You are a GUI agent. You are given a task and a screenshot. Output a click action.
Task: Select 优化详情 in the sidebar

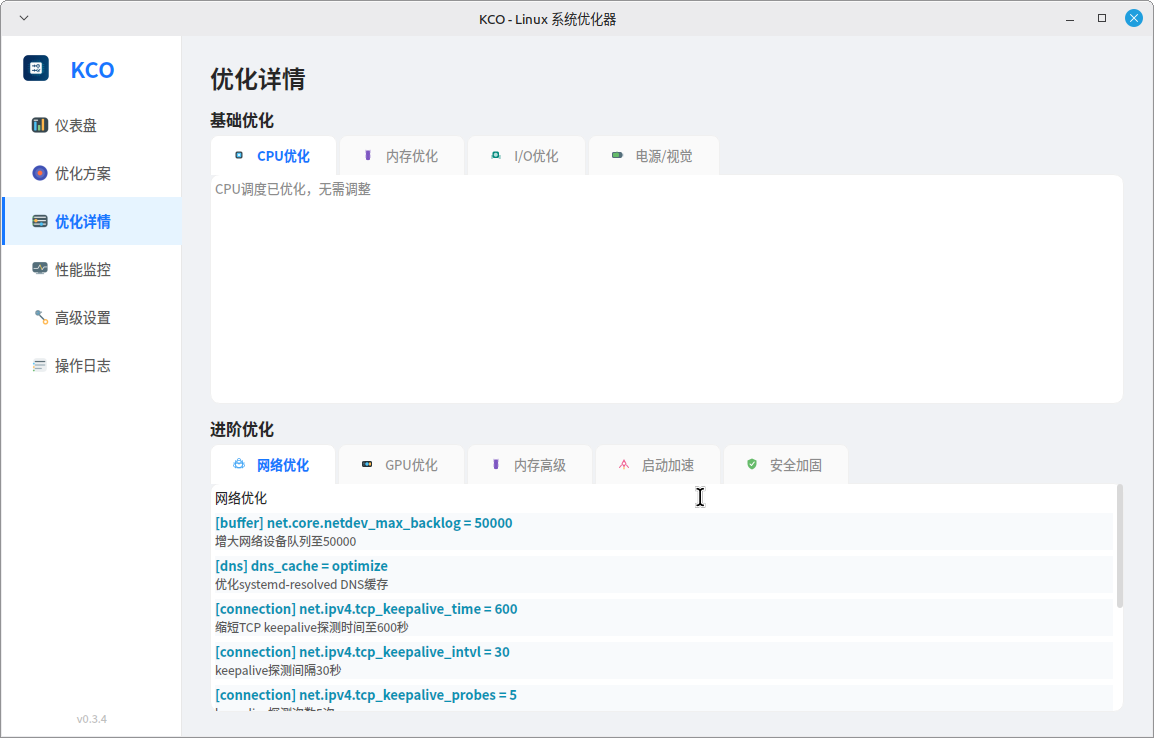pyautogui.click(x=92, y=221)
